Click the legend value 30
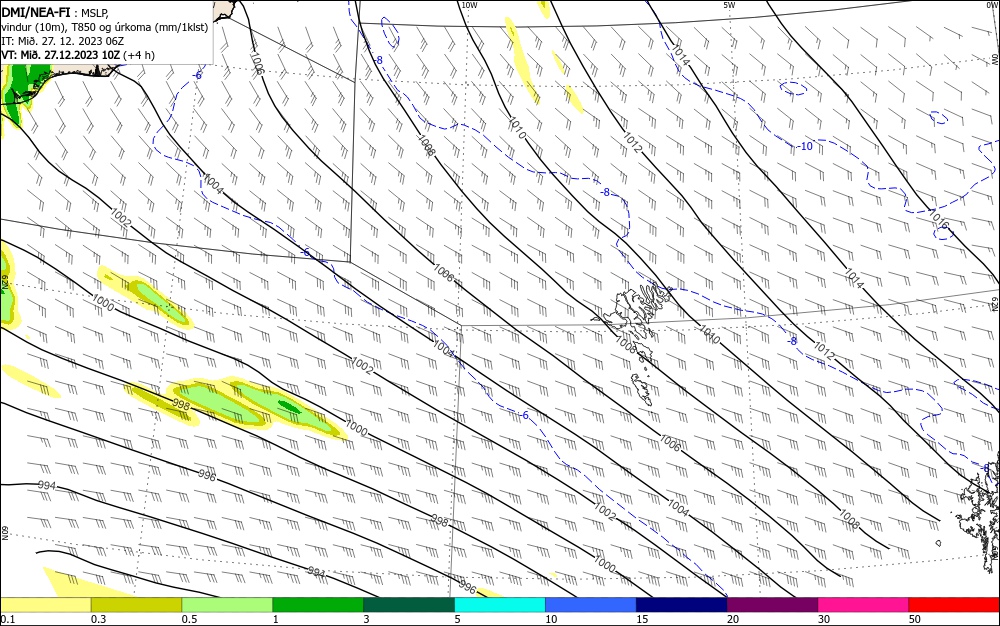Screen dimensions: 1000x626 point(824,619)
